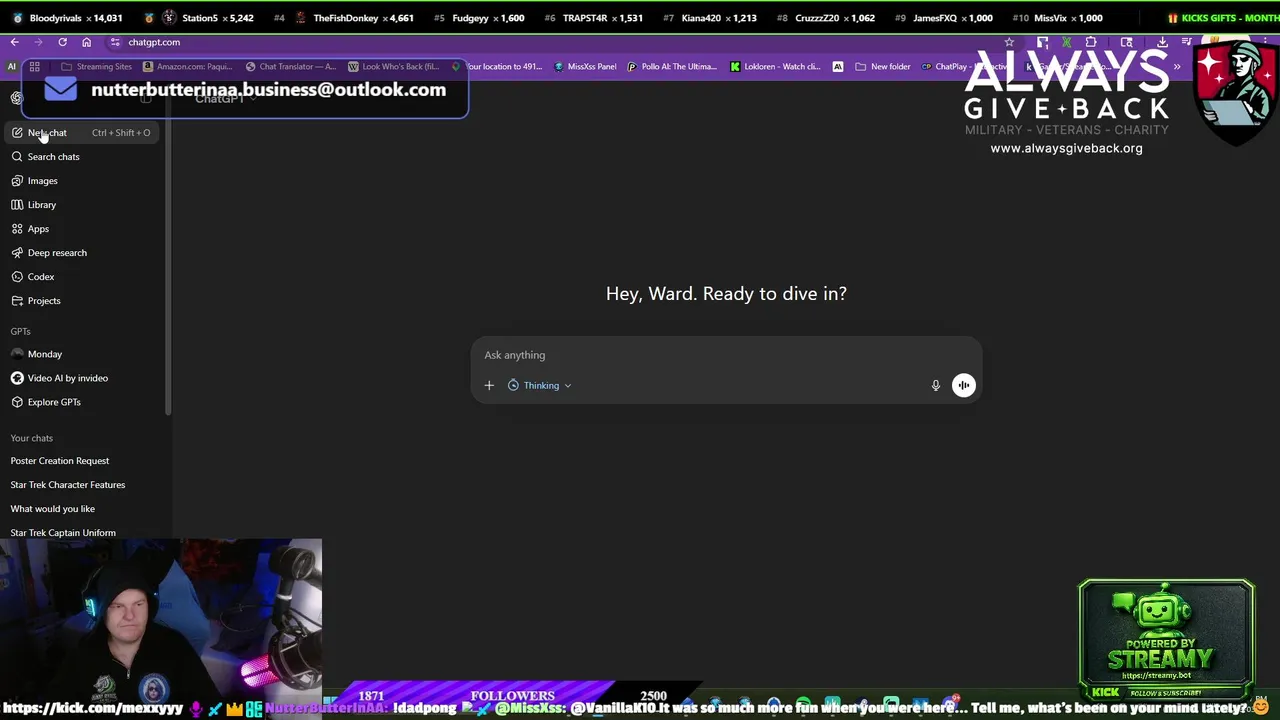Open the MissXss Panel bookmark

585,67
